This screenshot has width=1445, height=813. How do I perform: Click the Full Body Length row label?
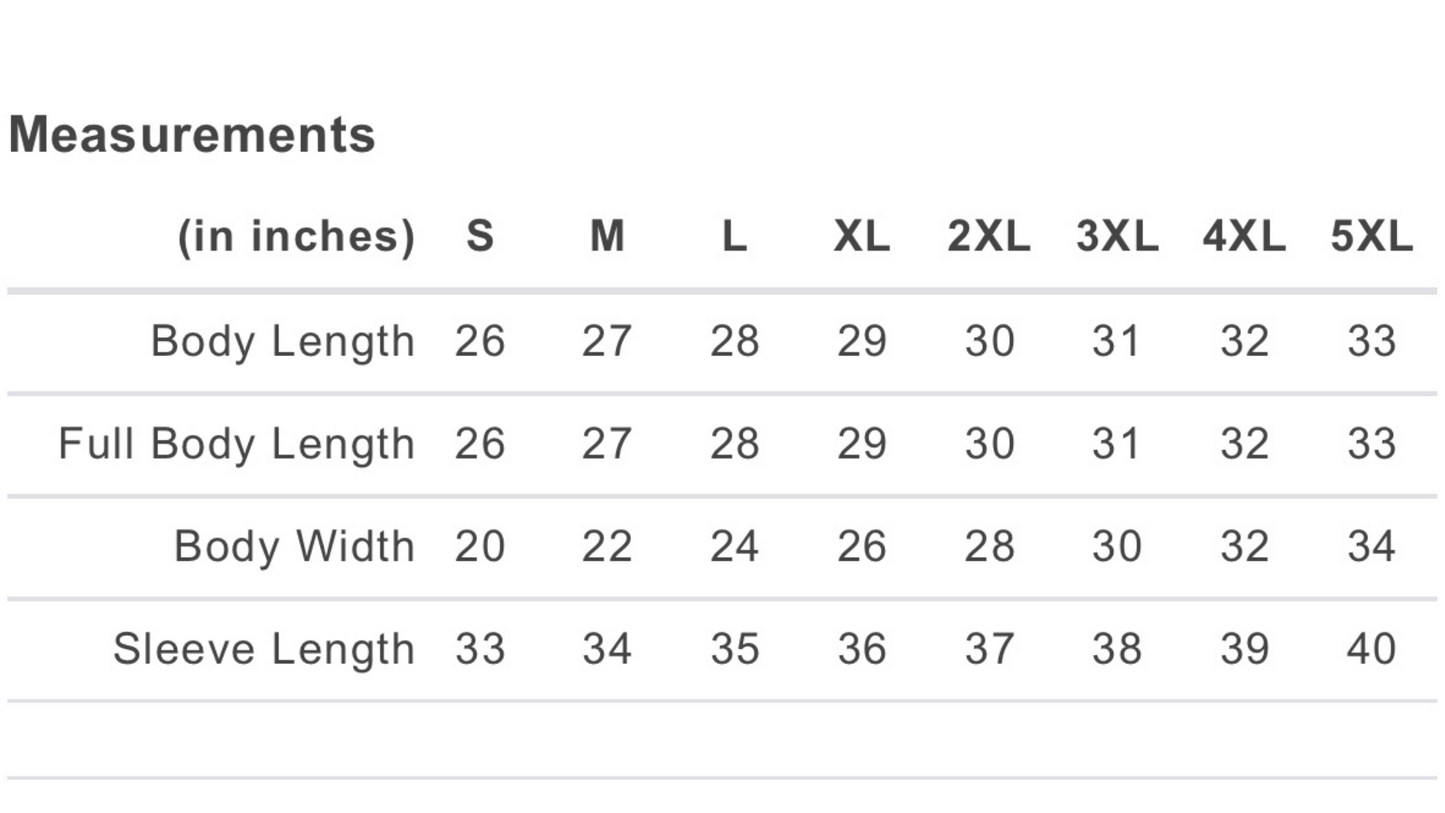pos(236,444)
